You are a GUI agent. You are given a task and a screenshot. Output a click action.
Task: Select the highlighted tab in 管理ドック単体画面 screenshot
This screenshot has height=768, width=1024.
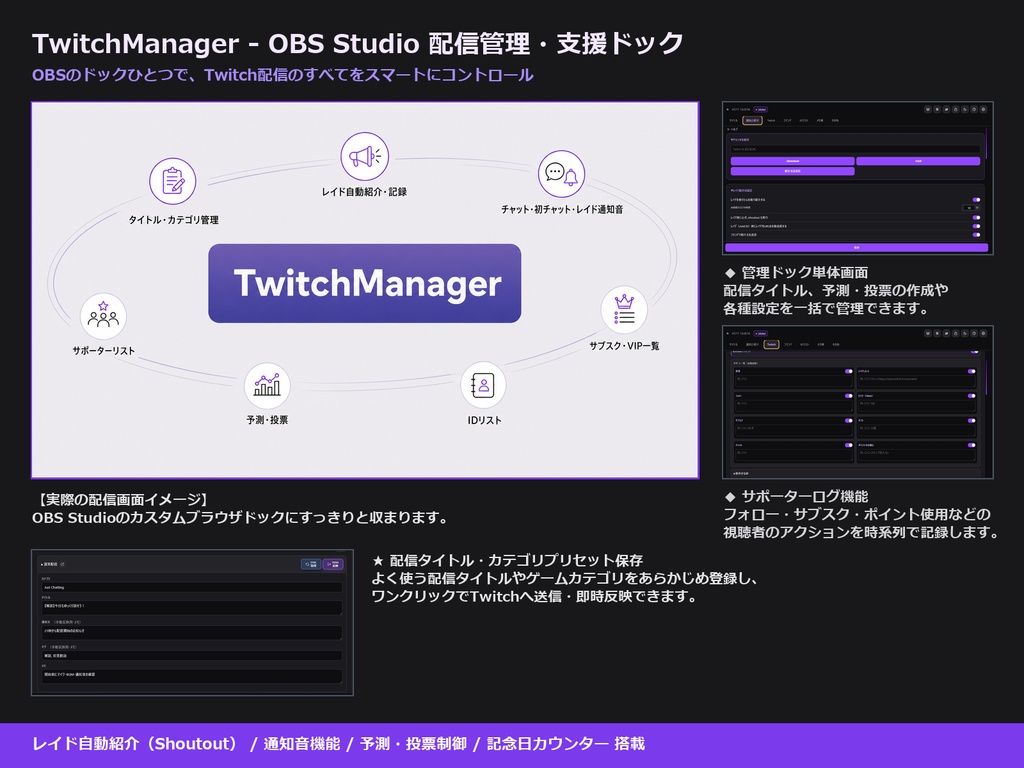752,120
